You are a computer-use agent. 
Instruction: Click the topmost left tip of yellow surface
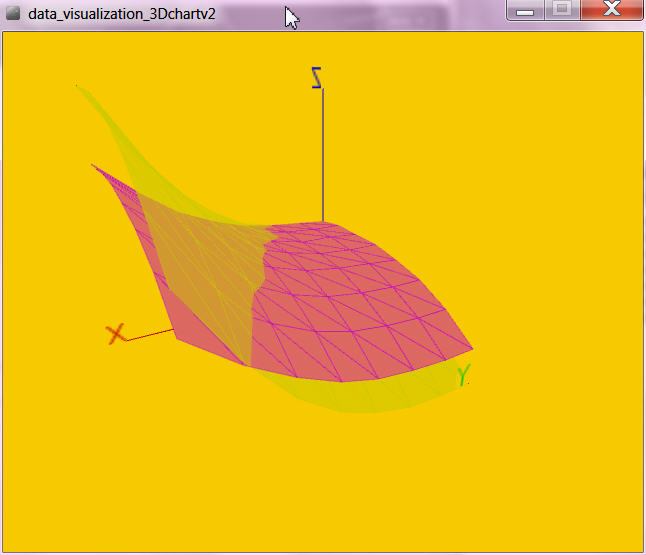coord(78,86)
